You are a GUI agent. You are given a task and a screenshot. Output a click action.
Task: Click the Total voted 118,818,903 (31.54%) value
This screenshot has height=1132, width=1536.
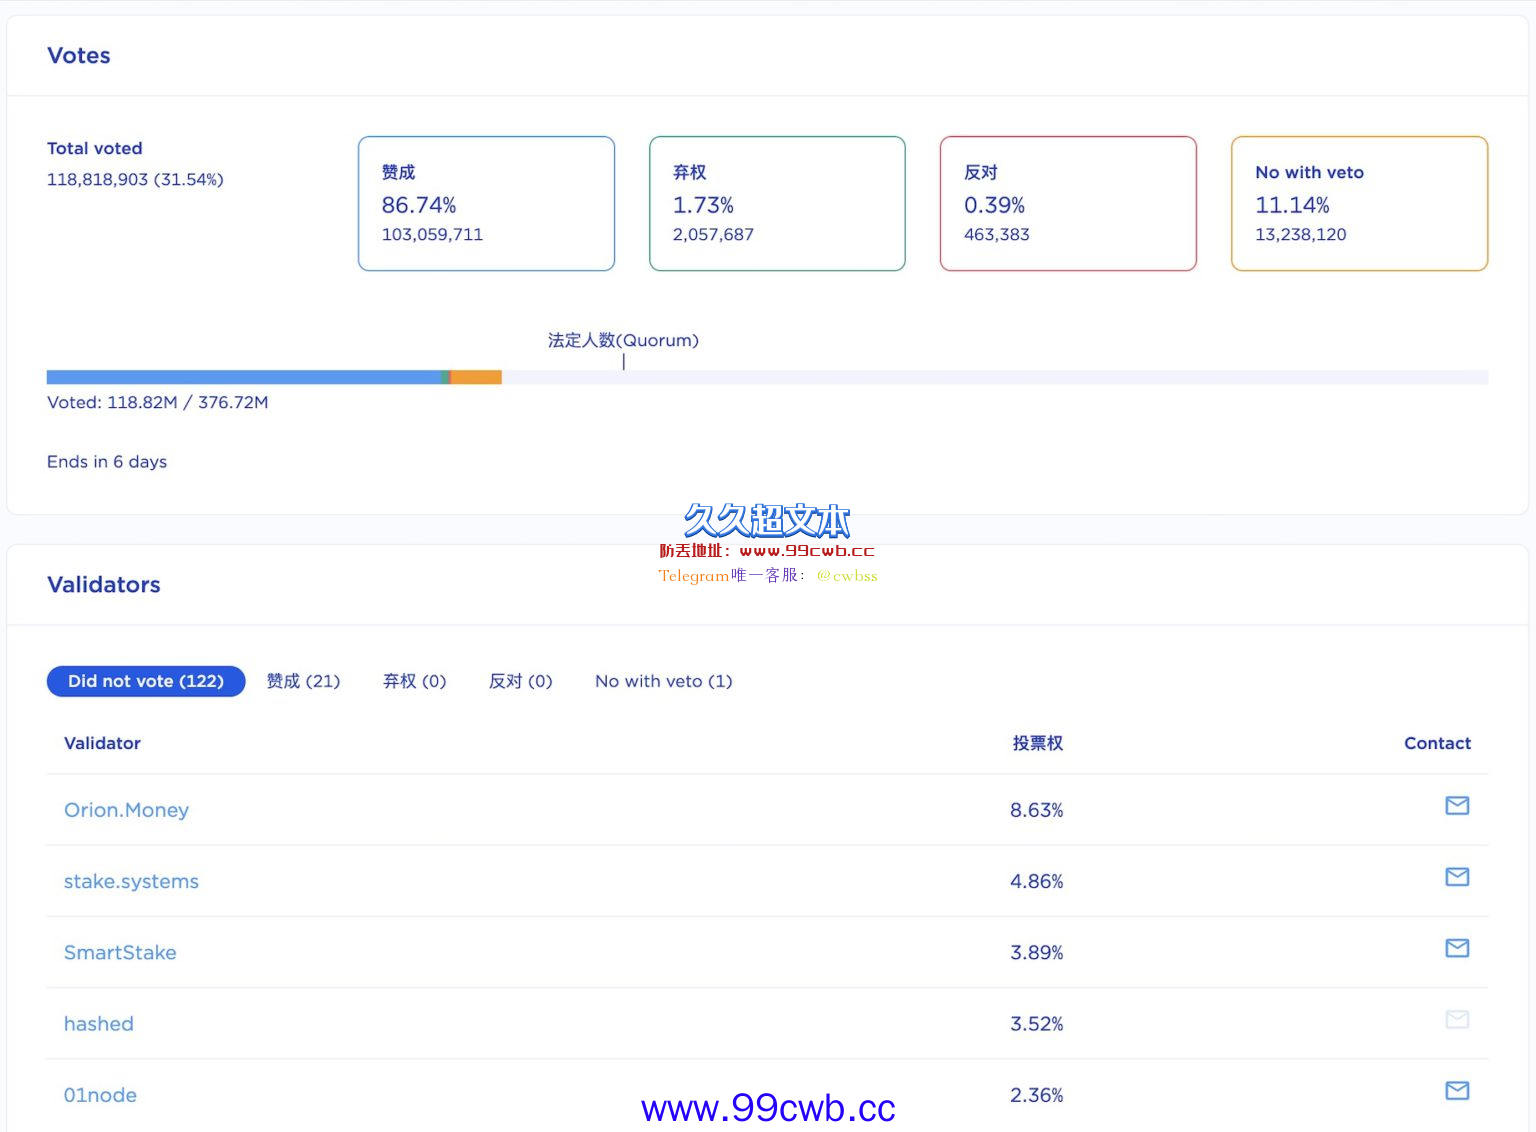click(135, 180)
